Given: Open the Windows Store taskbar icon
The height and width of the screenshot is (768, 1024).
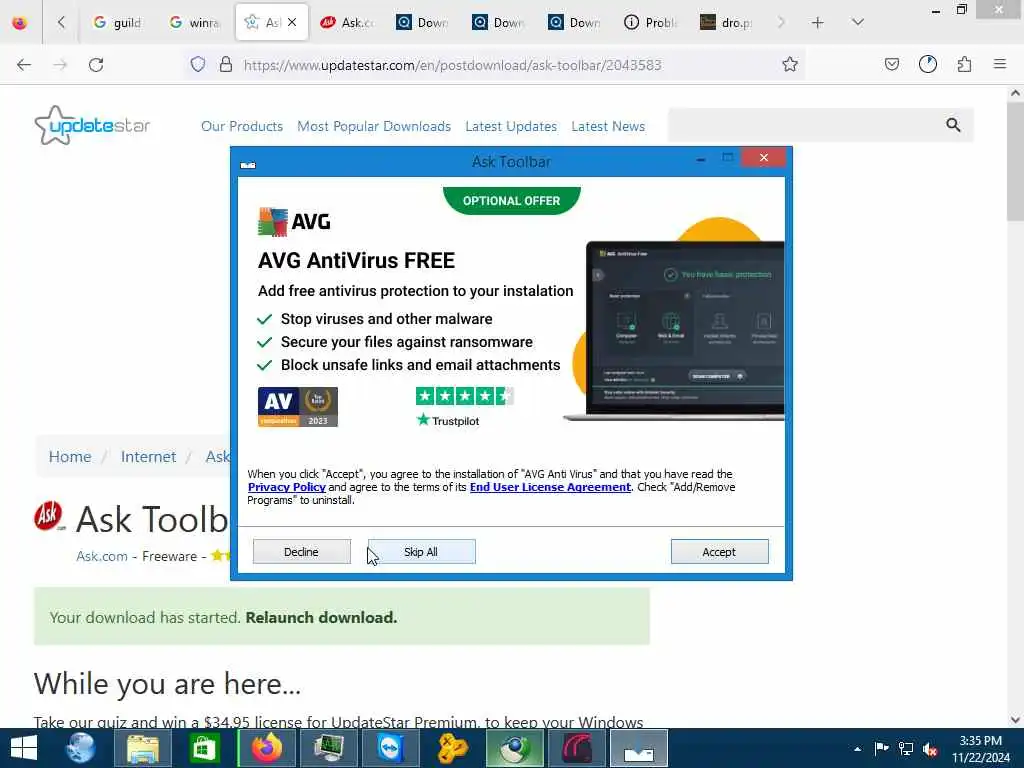Looking at the screenshot, I should coord(204,748).
